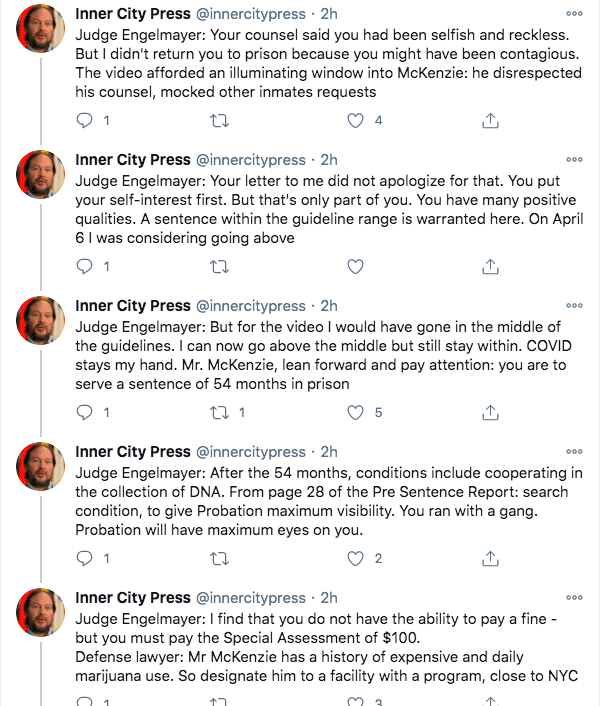600x706 pixels.
Task: Like the 'maximum eyes on you' tweet
Action: (x=355, y=558)
